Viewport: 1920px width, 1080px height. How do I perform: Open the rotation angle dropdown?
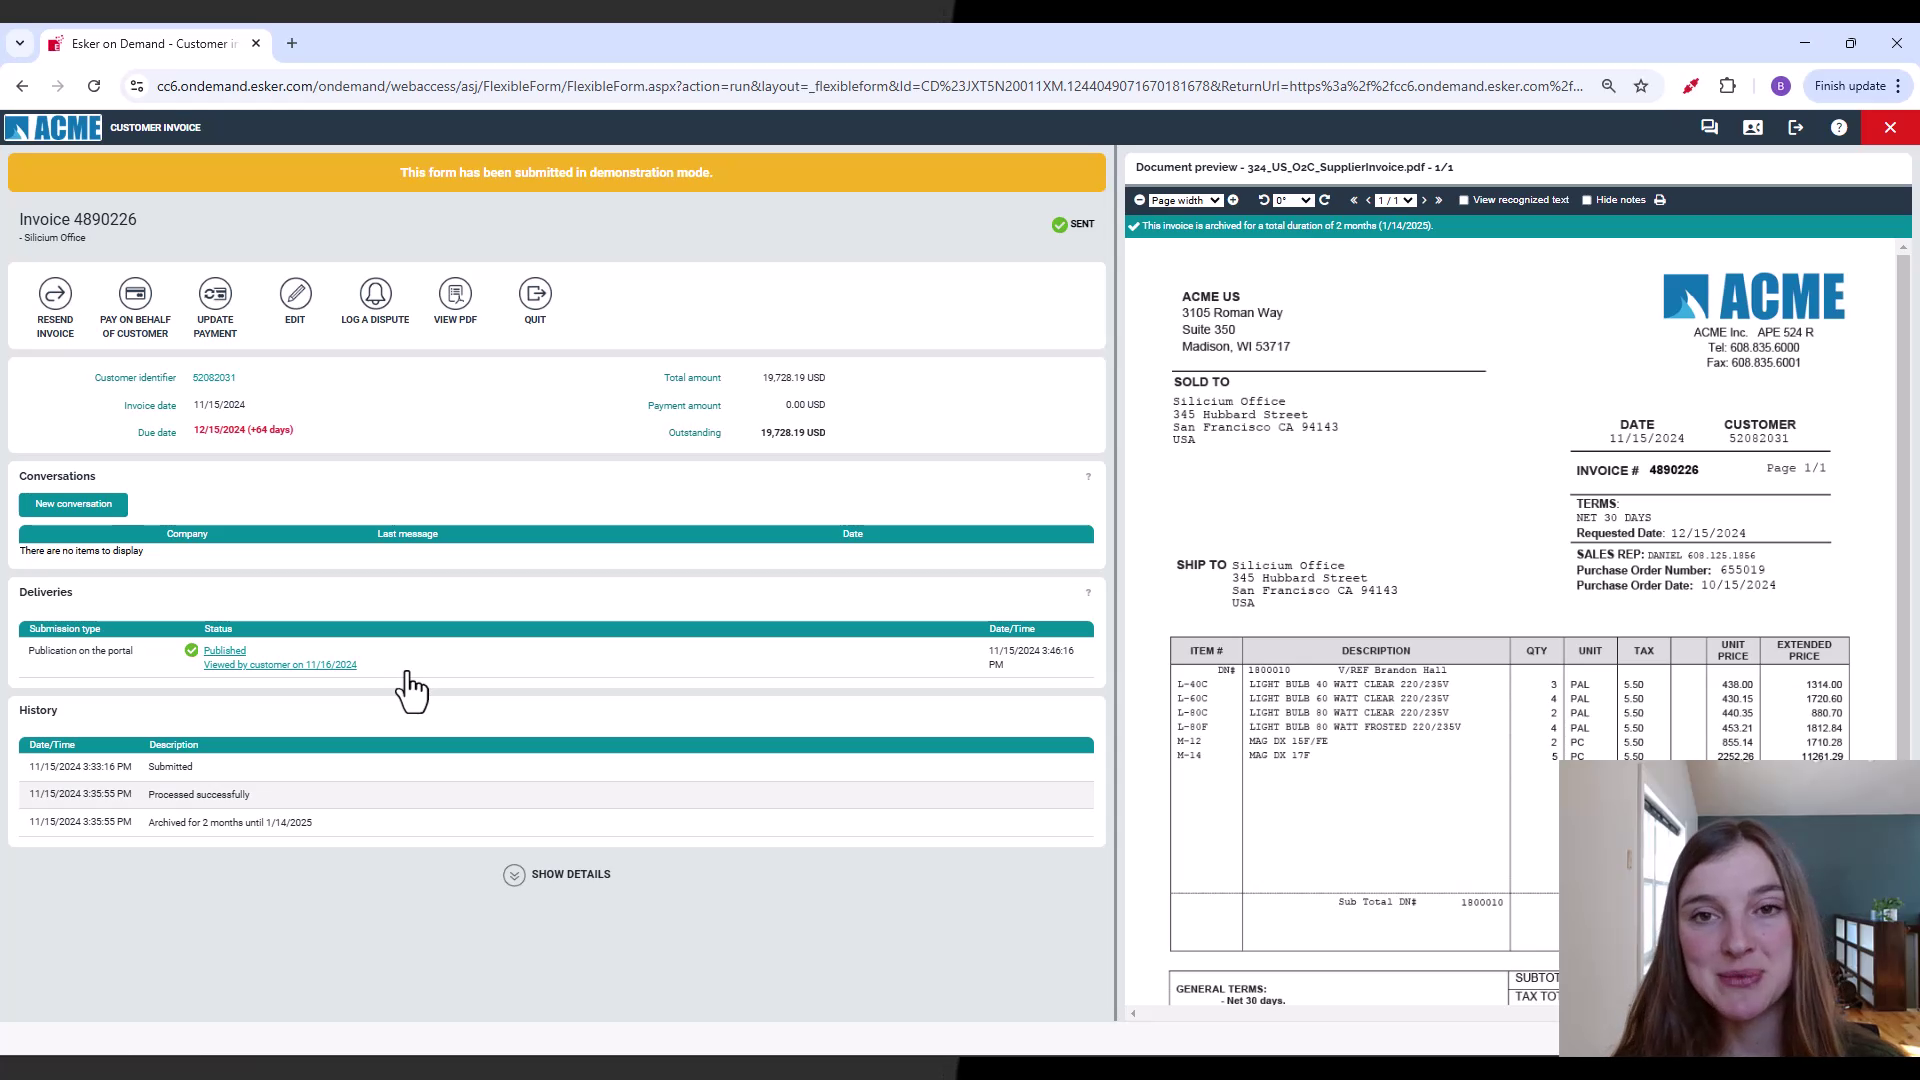coord(1293,200)
